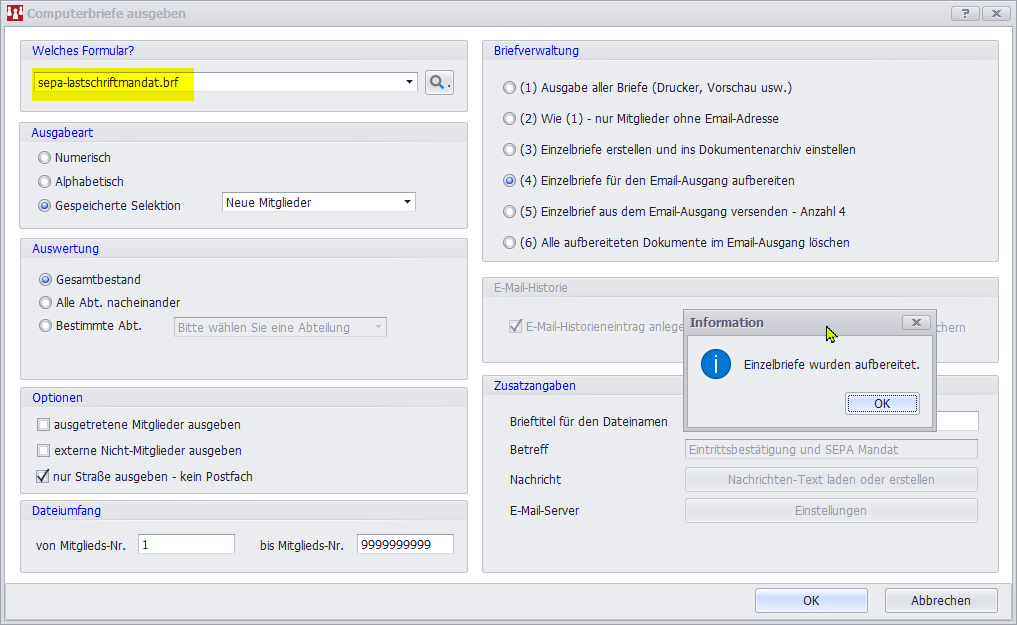1017x625 pixels.
Task: Open the form file dropdown sepa-lastschriftmandat.brf
Action: [410, 83]
